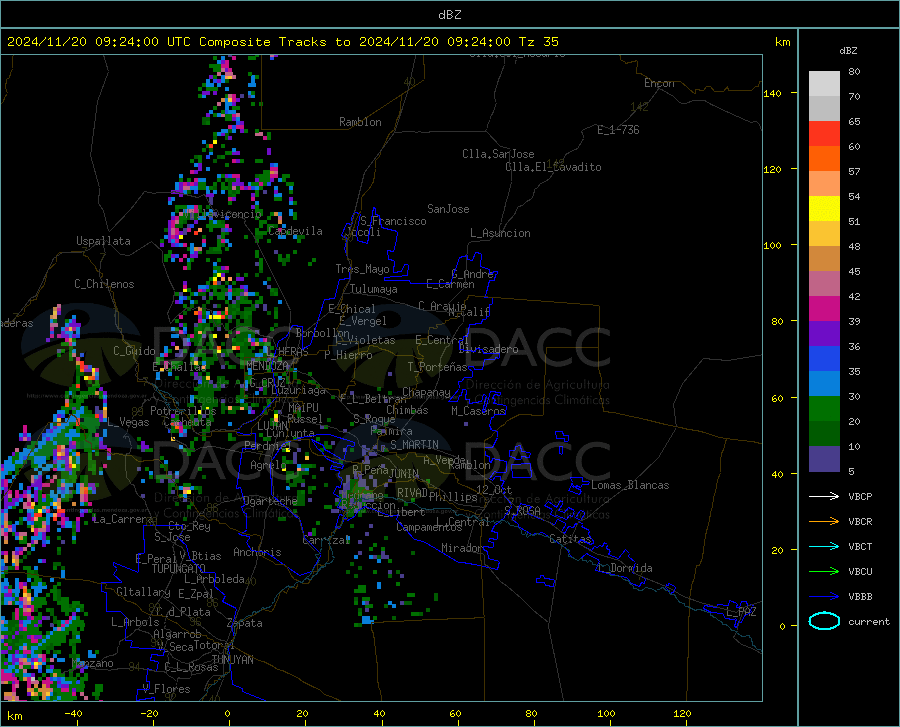Click the 'Zapata' place label
Image resolution: width=900 pixels, height=727 pixels.
pyautogui.click(x=245, y=623)
